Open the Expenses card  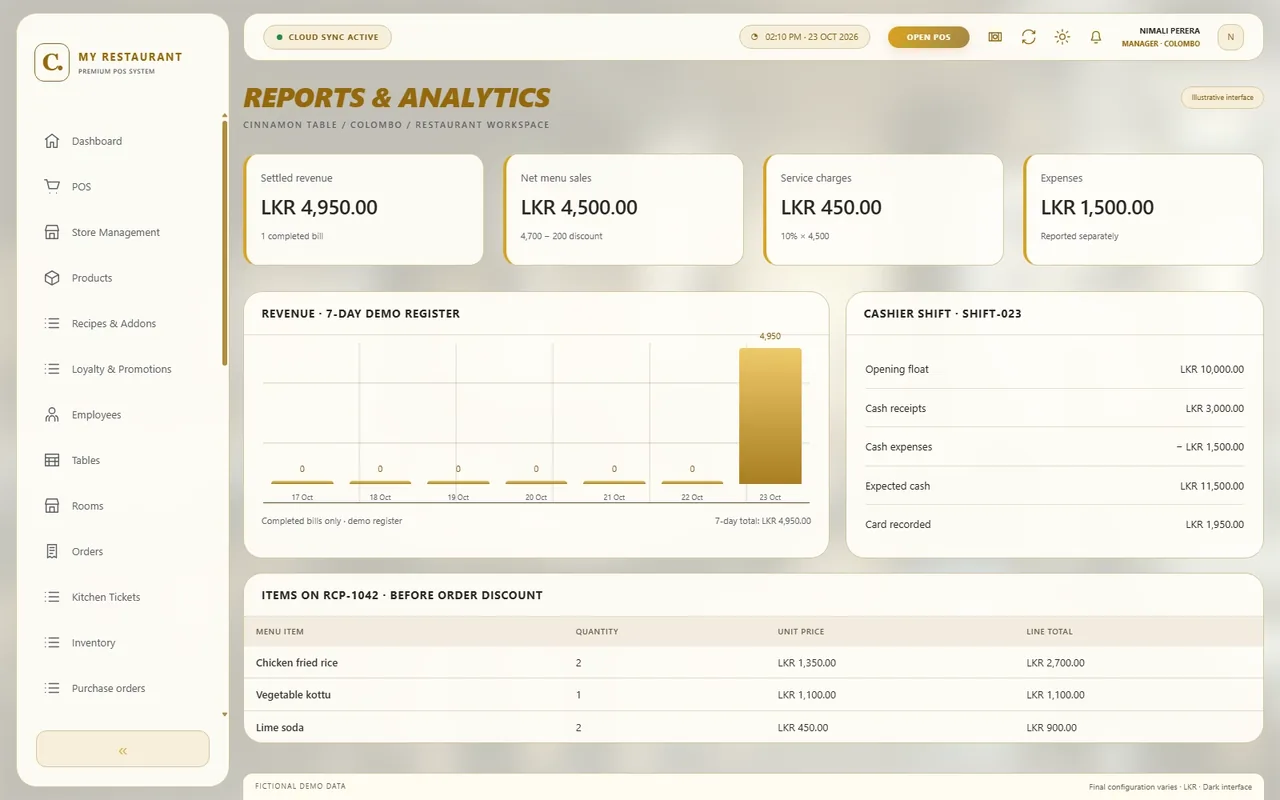[x=1143, y=209]
